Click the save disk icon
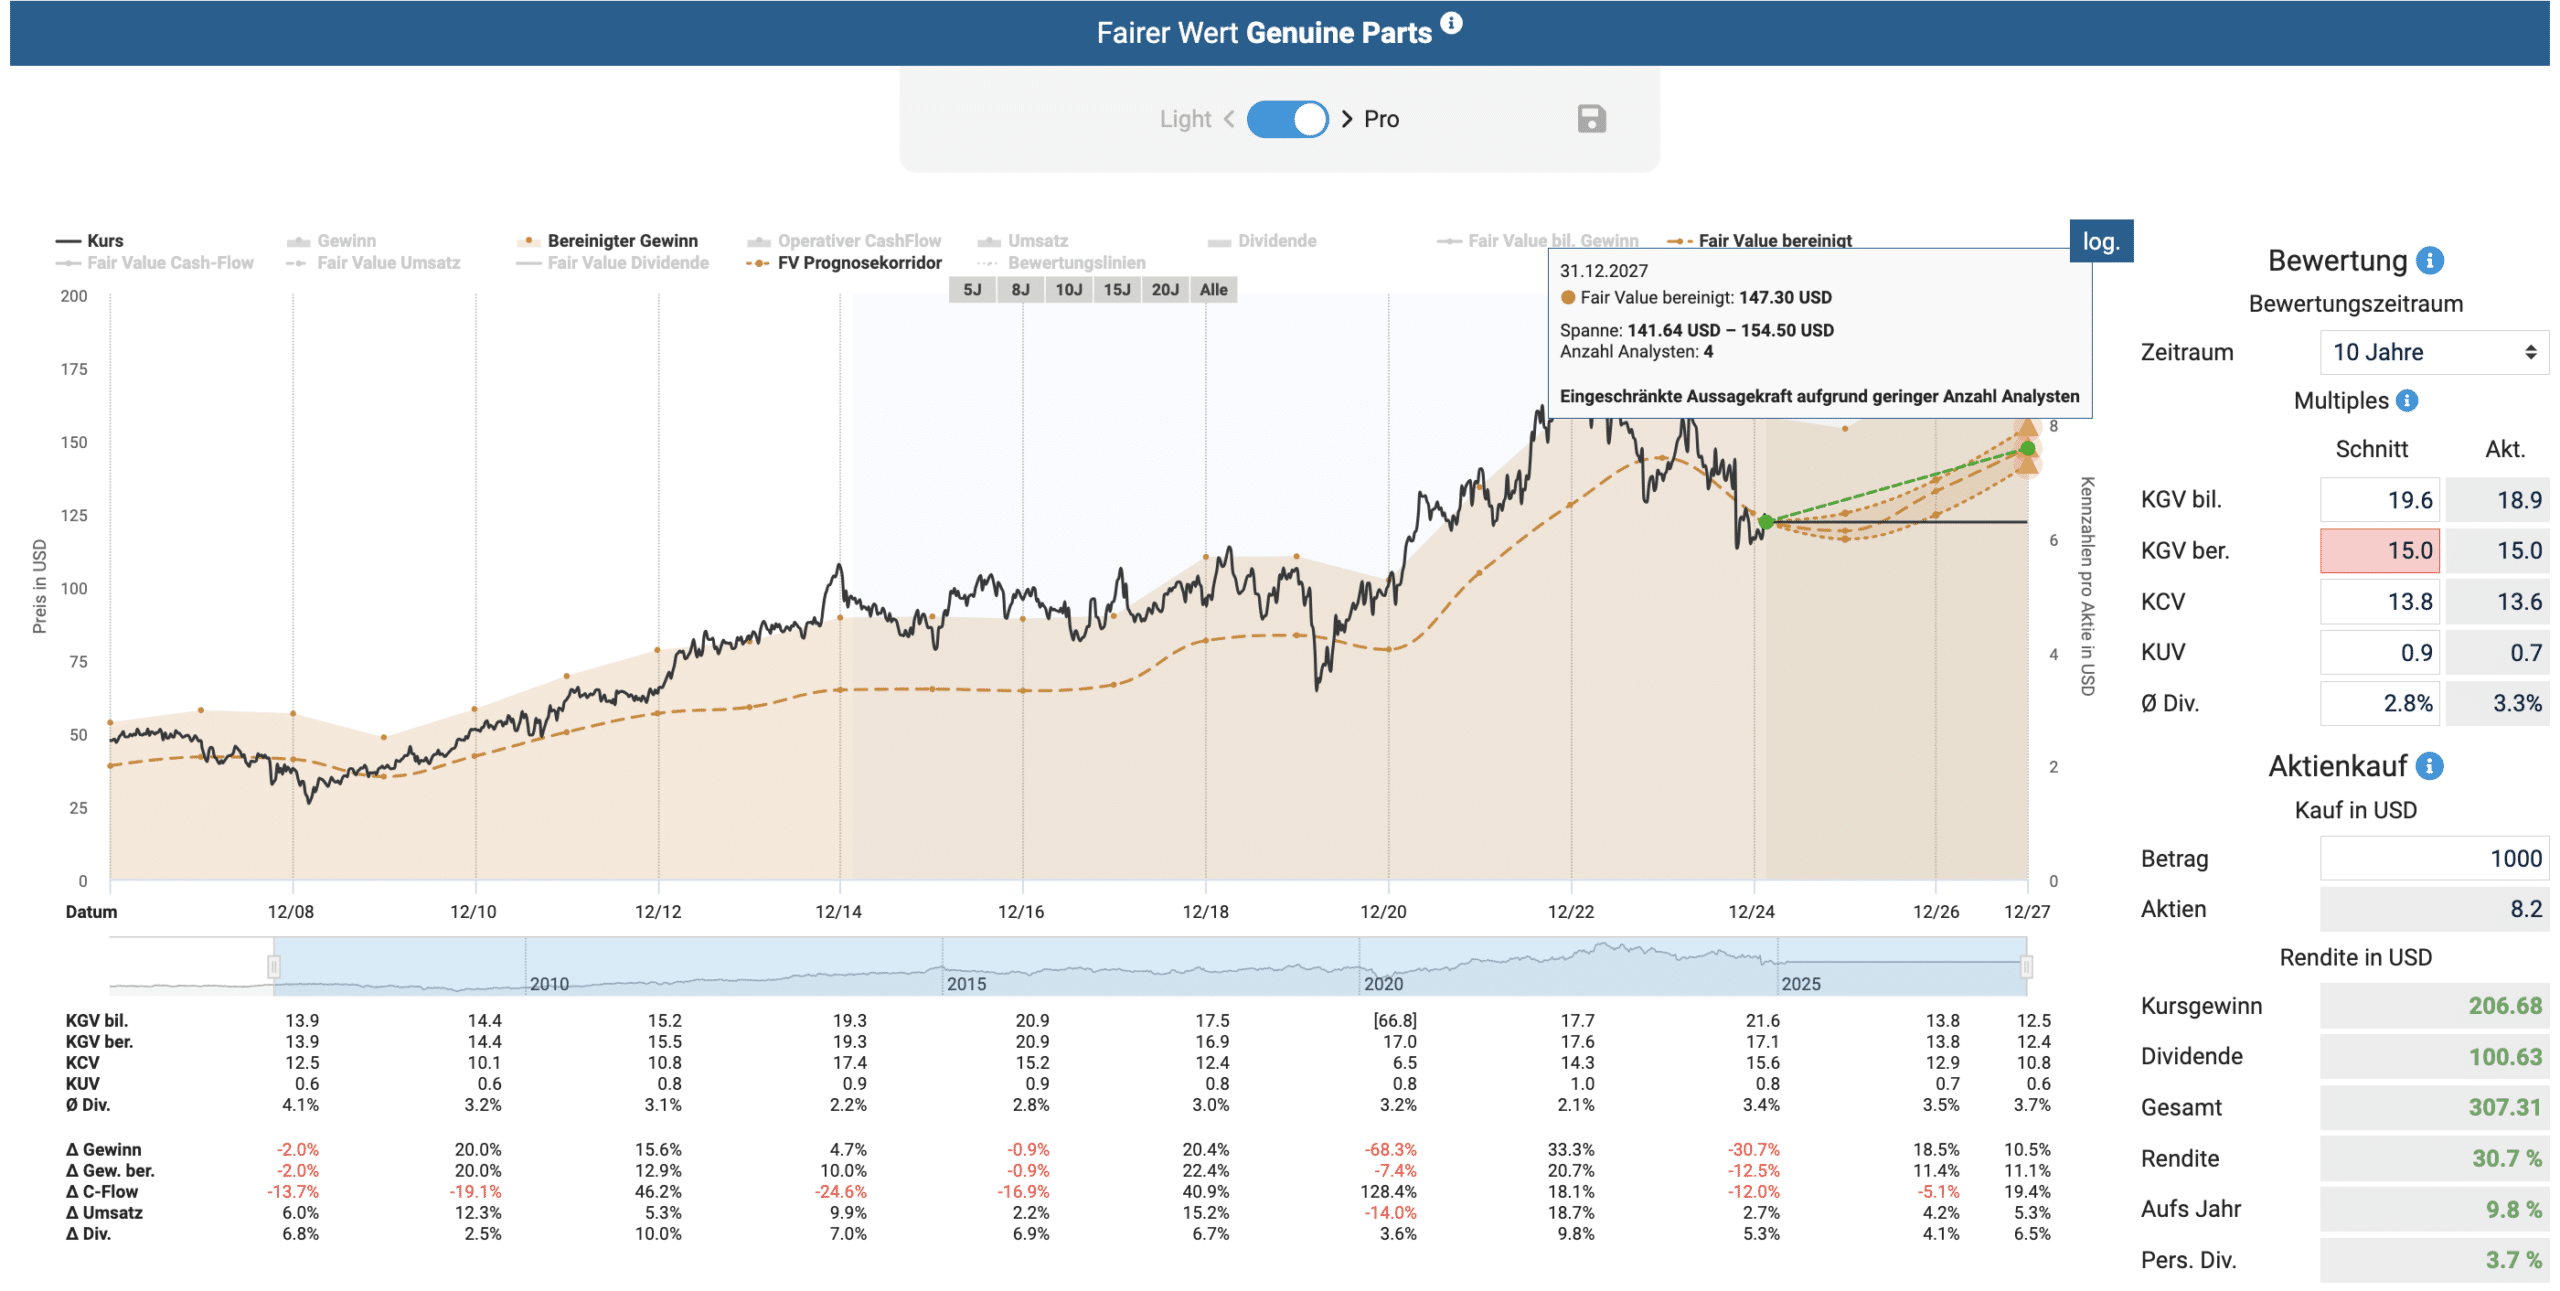The width and height of the screenshot is (2560, 1291). pyautogui.click(x=1591, y=119)
